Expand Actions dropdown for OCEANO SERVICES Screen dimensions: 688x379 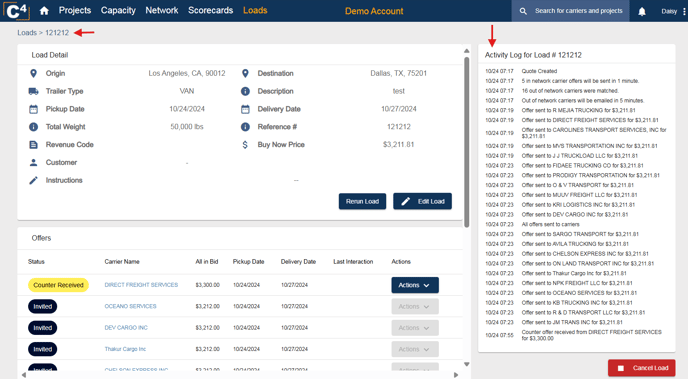pyautogui.click(x=415, y=307)
